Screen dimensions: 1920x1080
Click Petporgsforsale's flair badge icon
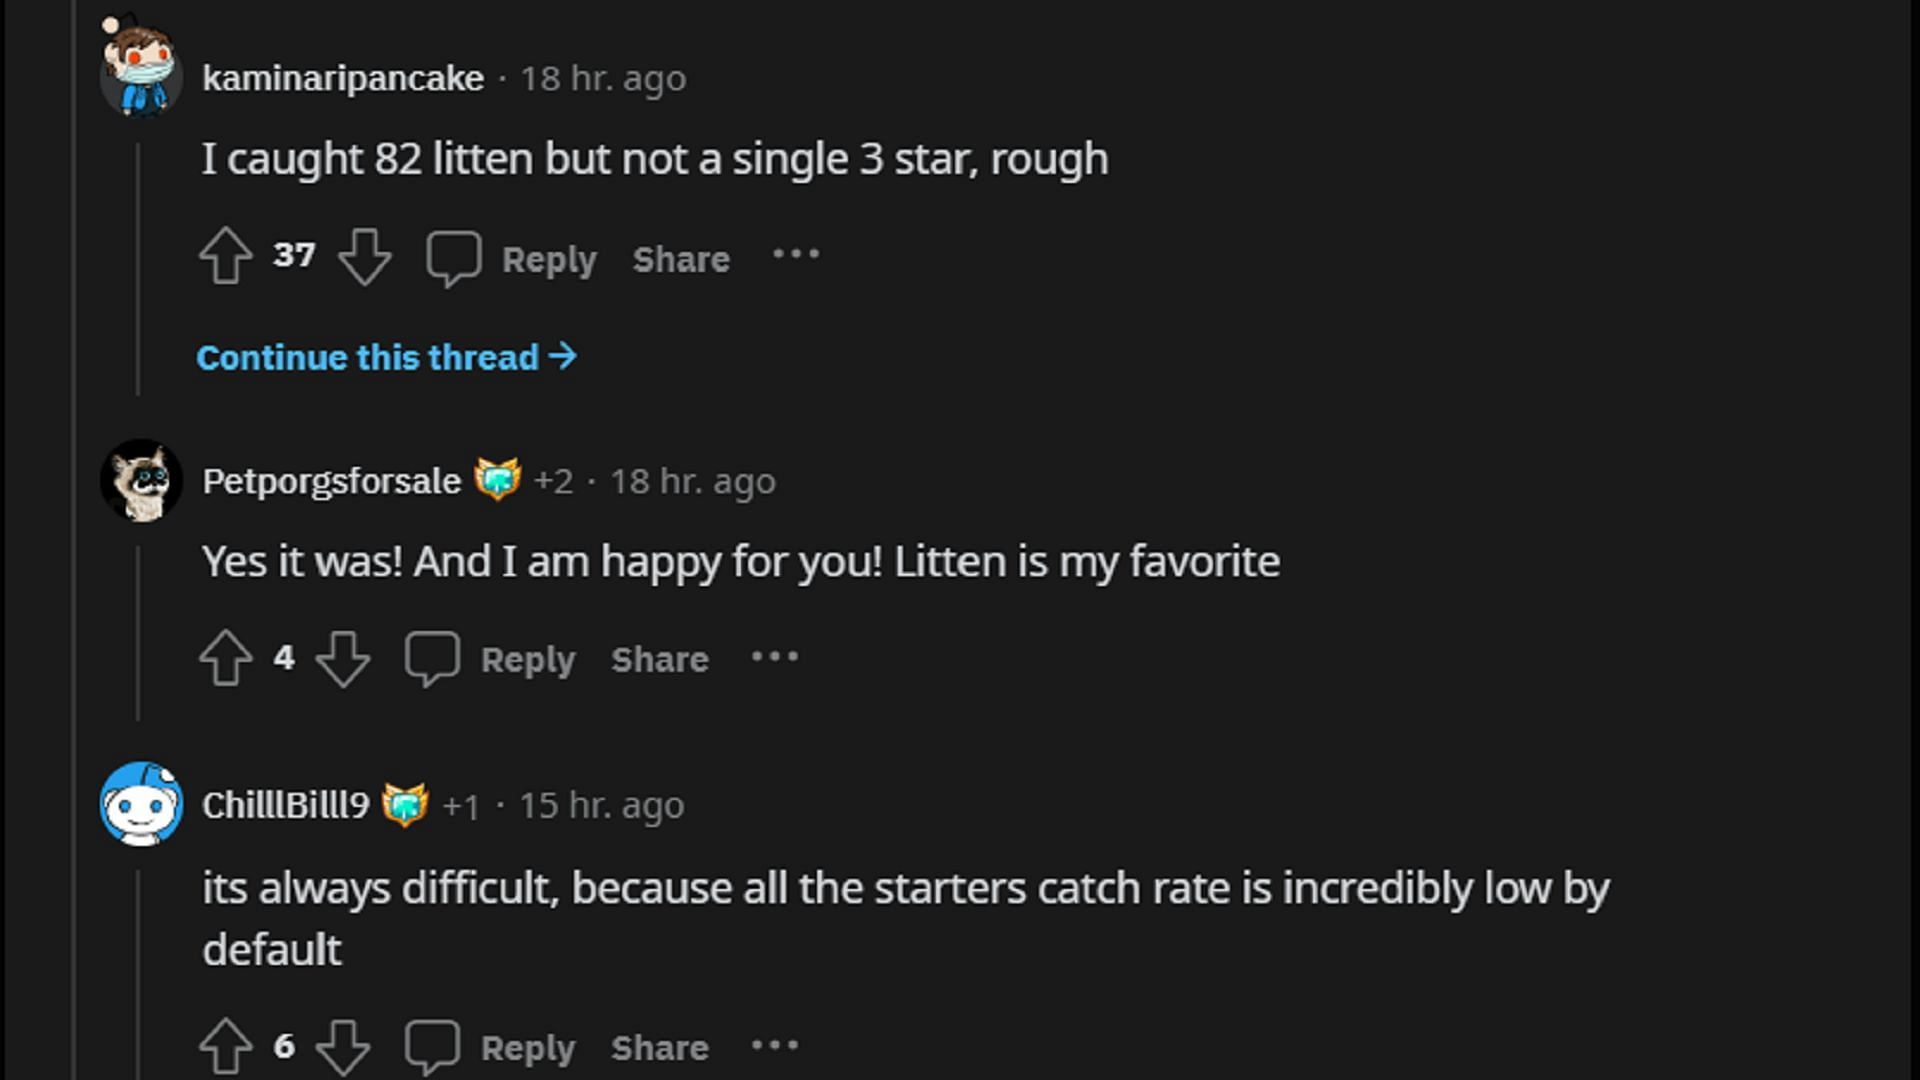point(497,480)
